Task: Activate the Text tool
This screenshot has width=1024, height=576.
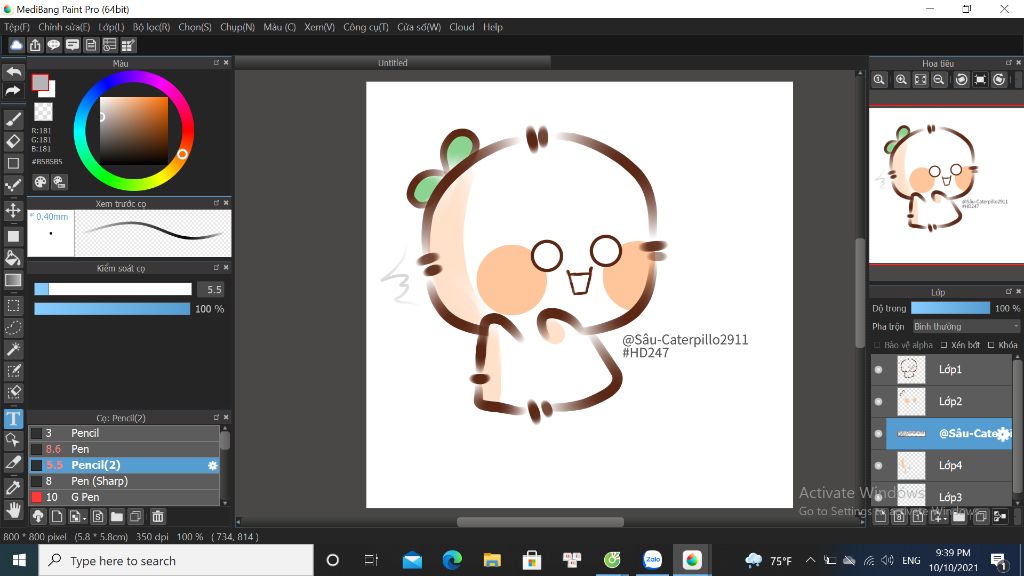Action: tap(14, 419)
